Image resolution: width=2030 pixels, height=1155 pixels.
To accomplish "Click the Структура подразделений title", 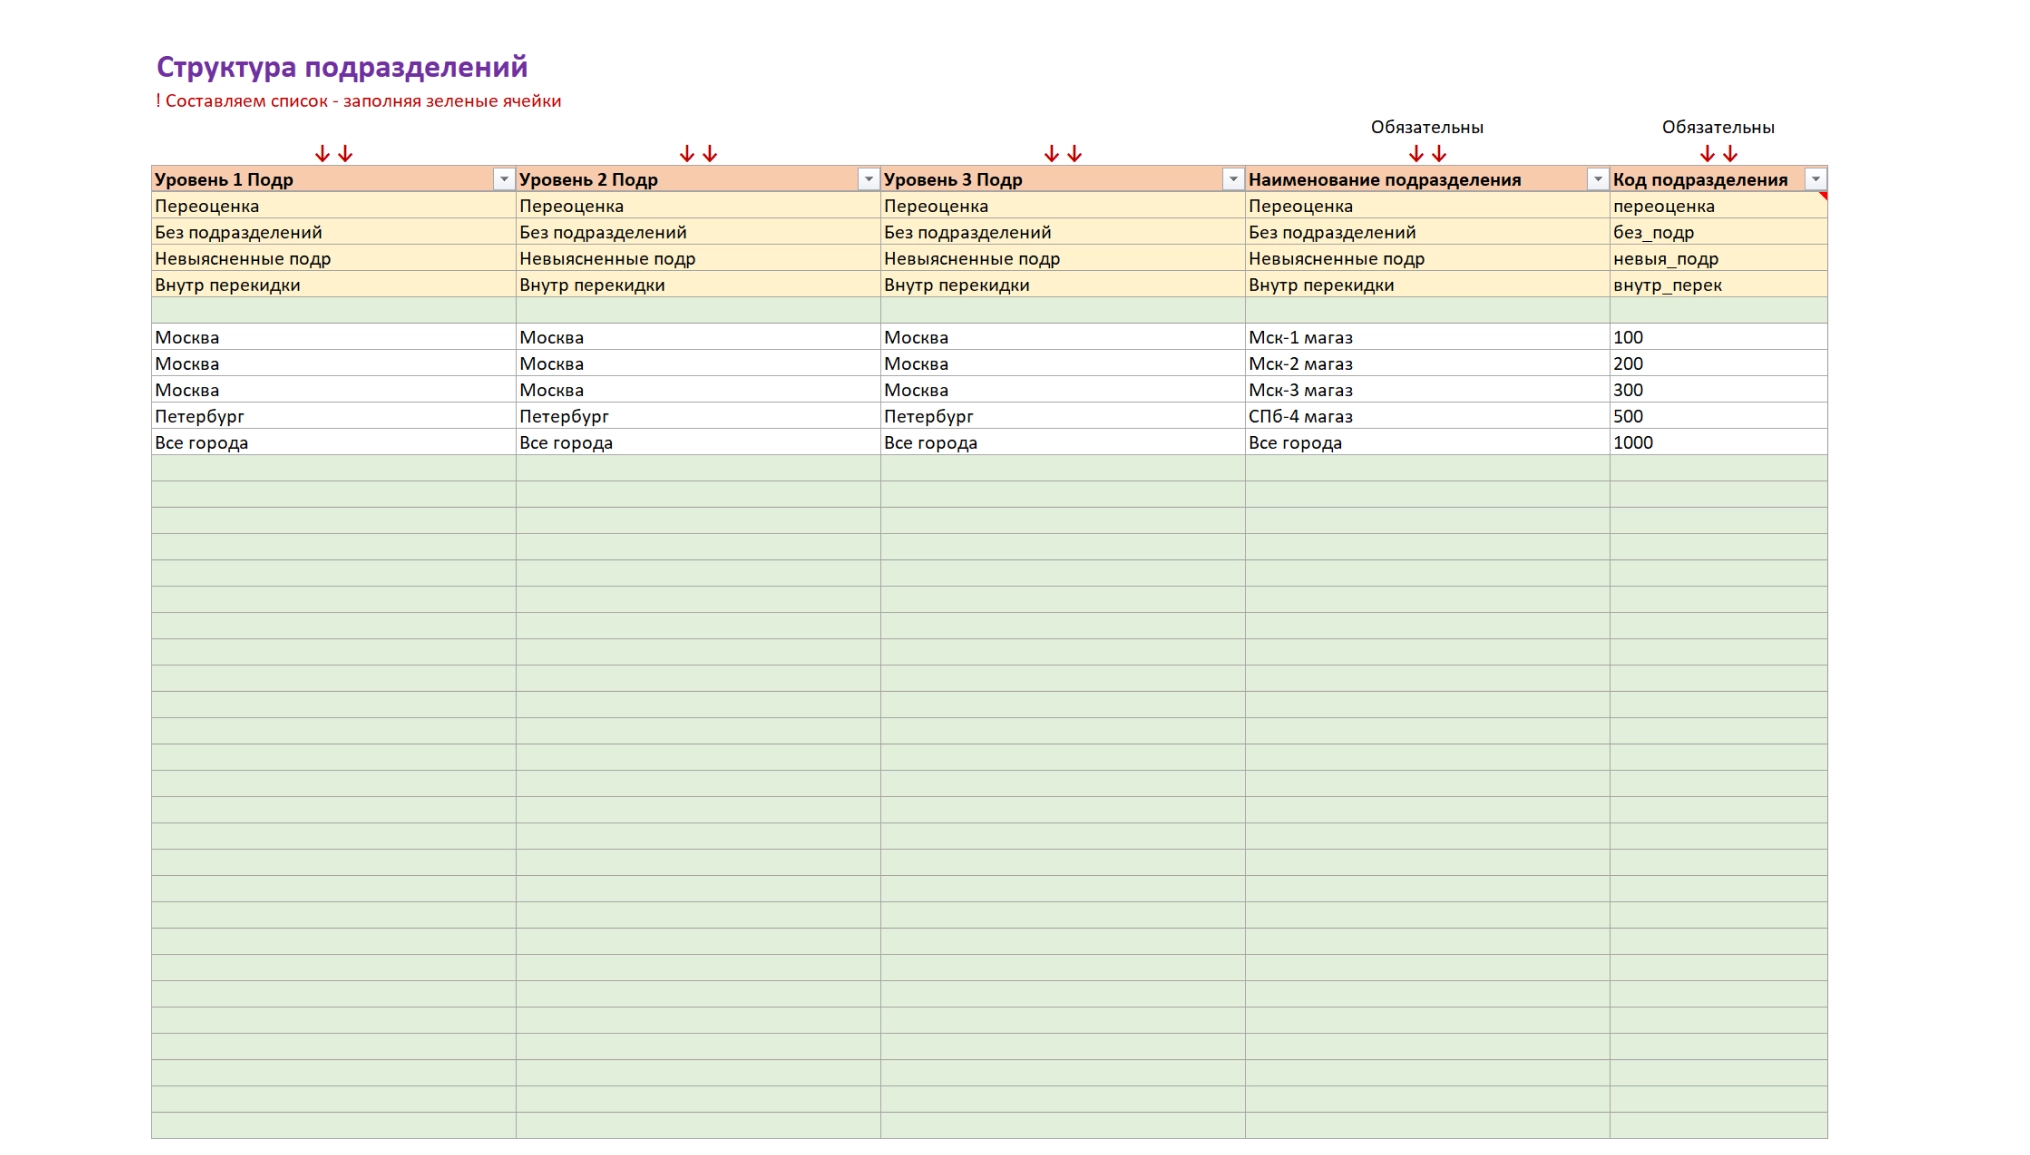I will (x=342, y=67).
